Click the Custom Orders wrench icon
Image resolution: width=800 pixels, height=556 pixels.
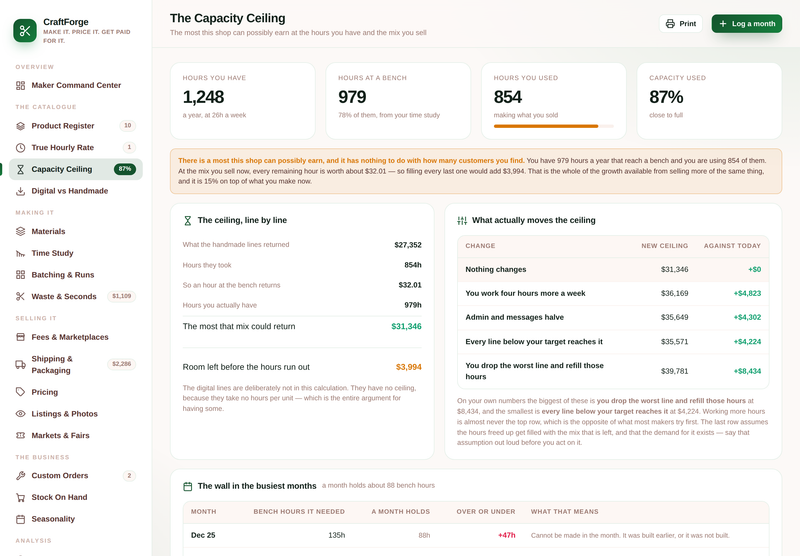pyautogui.click(x=20, y=475)
